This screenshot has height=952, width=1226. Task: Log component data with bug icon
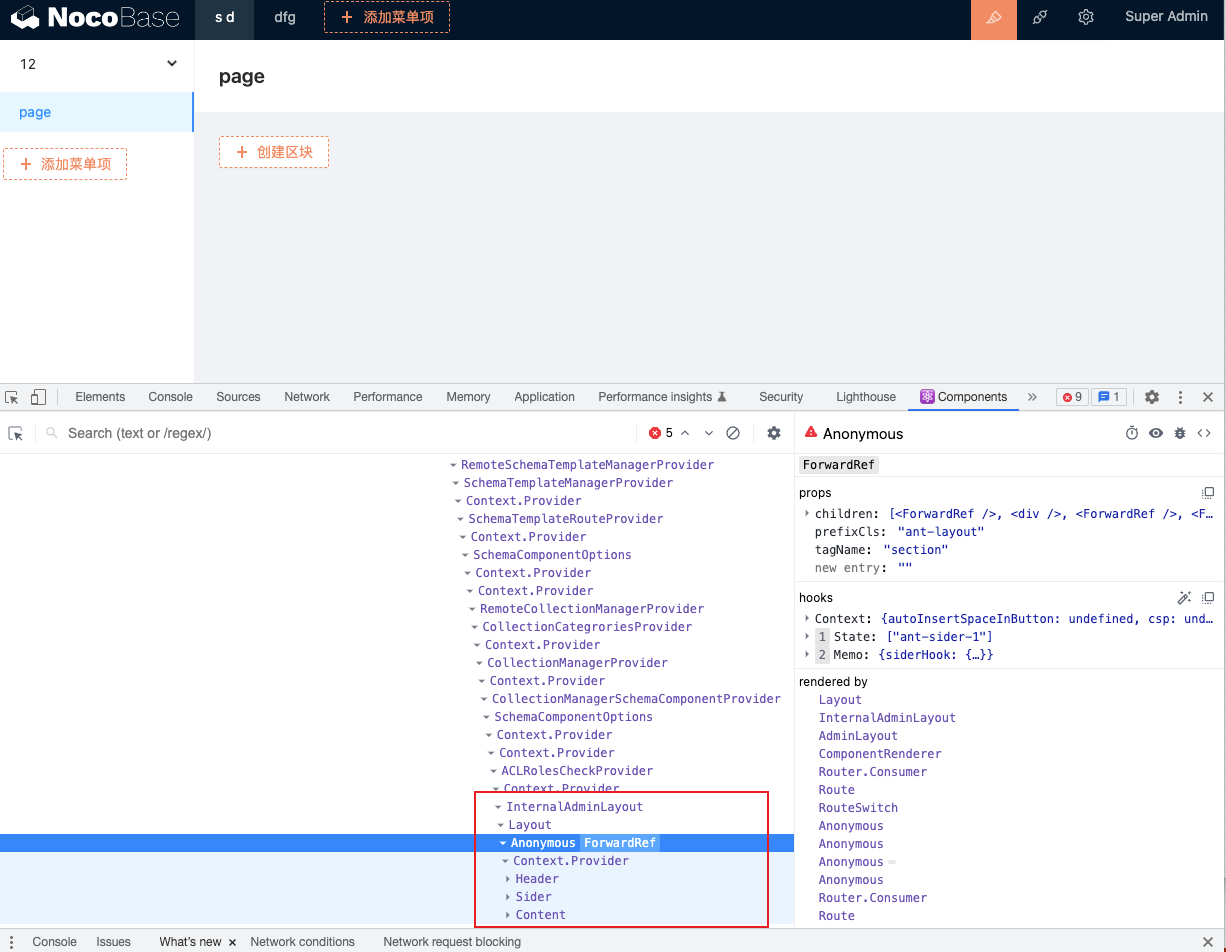1180,433
